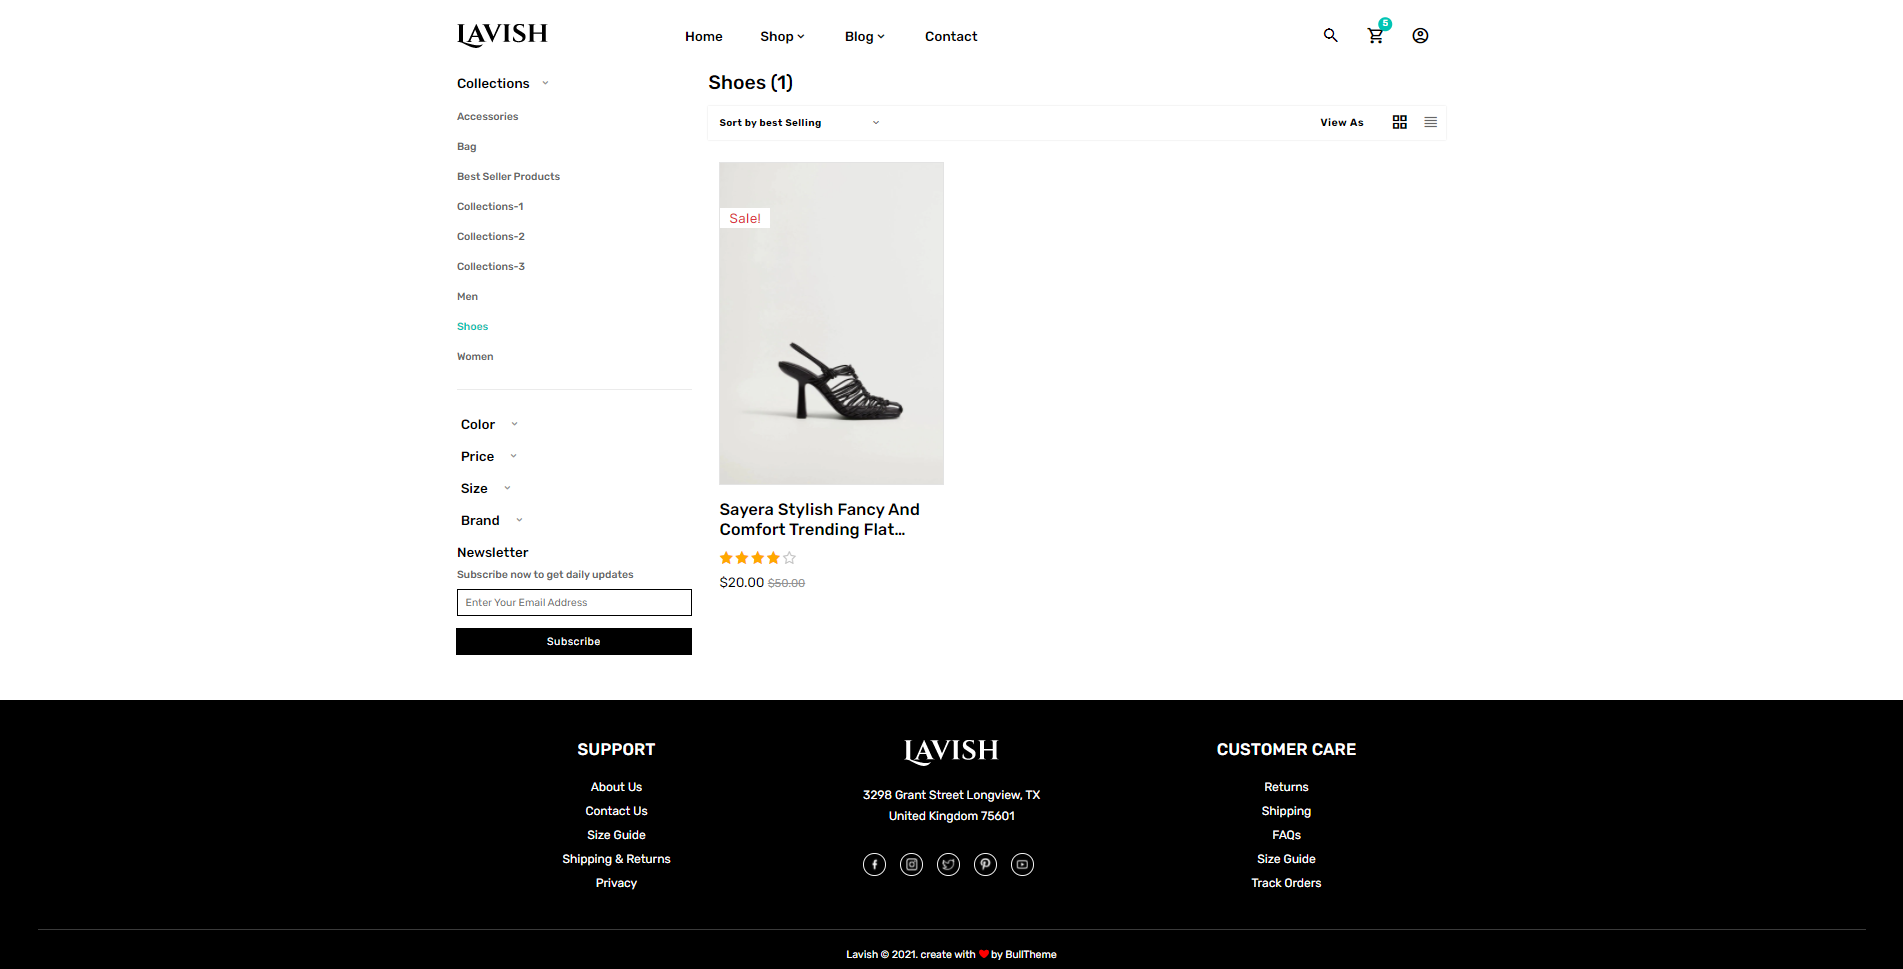The height and width of the screenshot is (969, 1903).
Task: Click the LAVISH footer logo
Action: pos(951,751)
